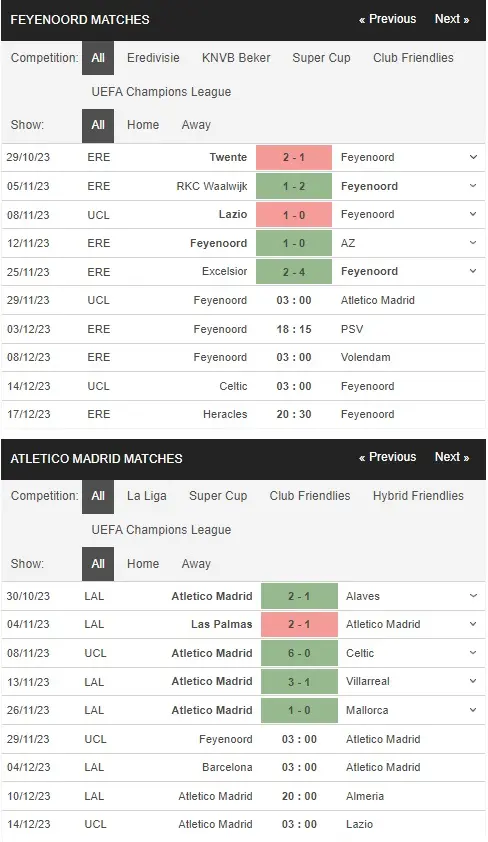Open Feyenoord vs PSV fixture time
The width and height of the screenshot is (488, 842).
[x=294, y=329]
